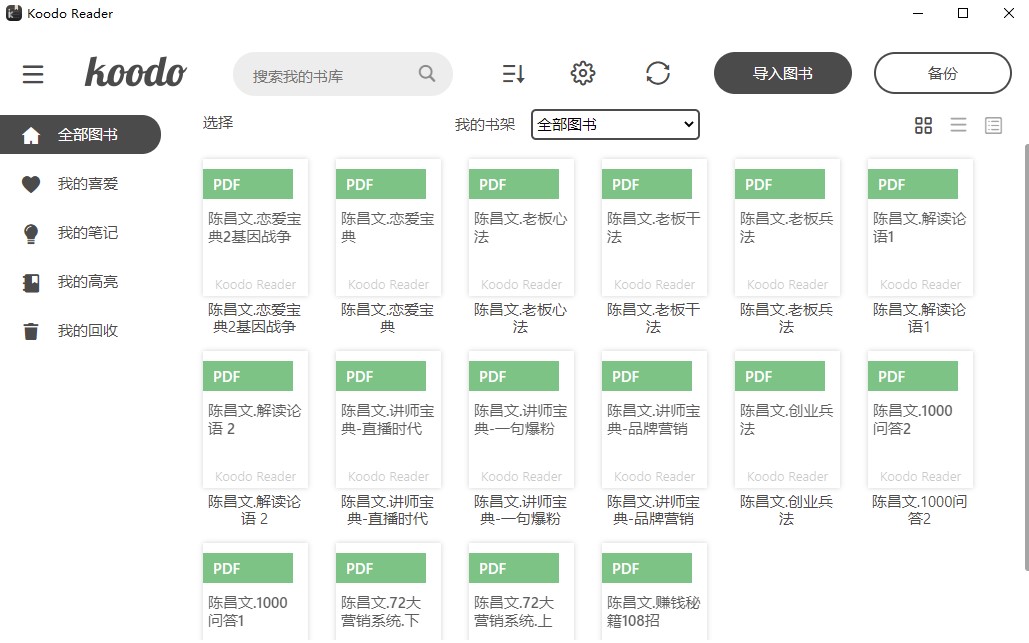The image size is (1029, 643).
Task: Click the highlighter book icon for 我的高亮
Action: pyautogui.click(x=31, y=283)
